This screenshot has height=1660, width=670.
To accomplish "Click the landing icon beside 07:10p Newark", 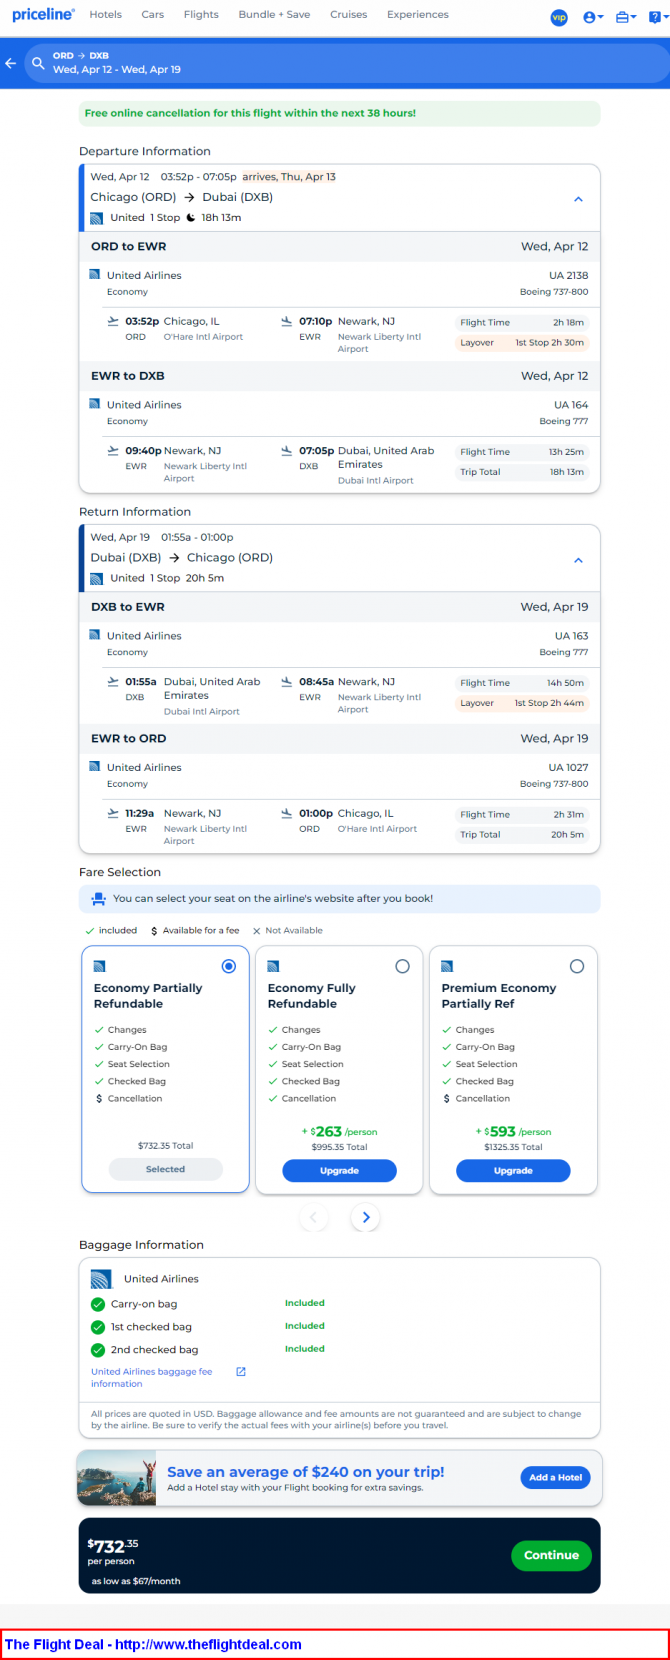I will tap(287, 321).
